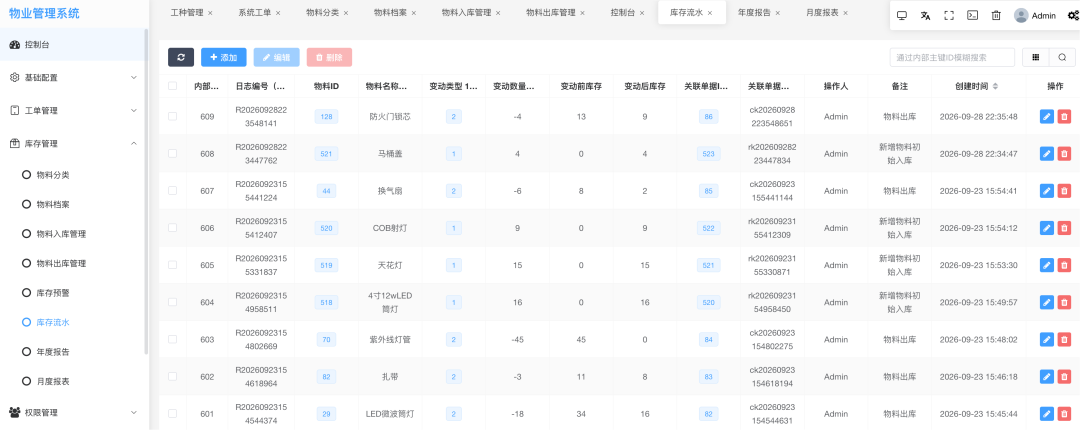1080x430 pixels.
Task: Click material ID tag 519
Action: (326, 265)
